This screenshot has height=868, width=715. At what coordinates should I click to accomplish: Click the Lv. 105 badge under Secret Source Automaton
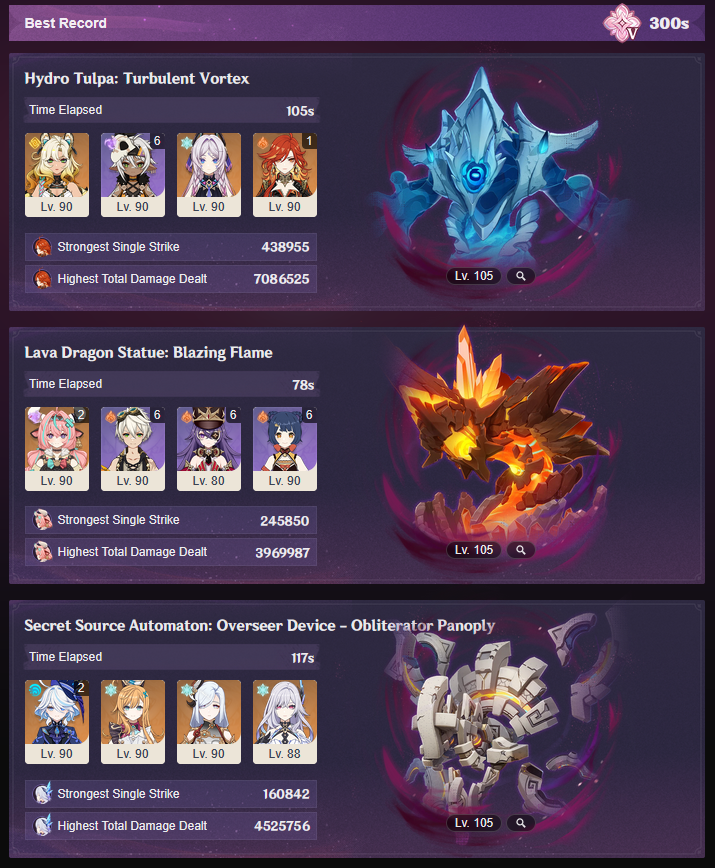click(474, 823)
